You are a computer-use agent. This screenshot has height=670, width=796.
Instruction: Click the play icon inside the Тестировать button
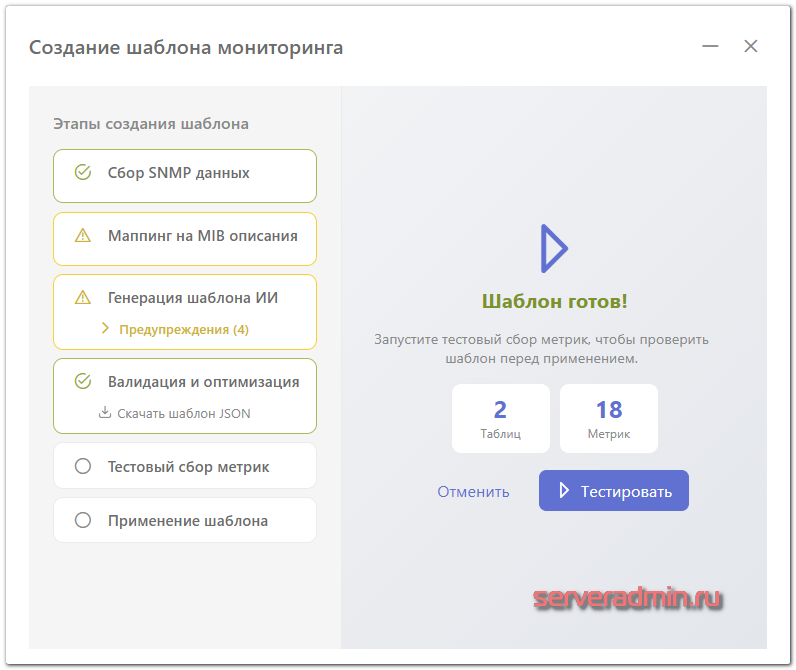point(564,491)
